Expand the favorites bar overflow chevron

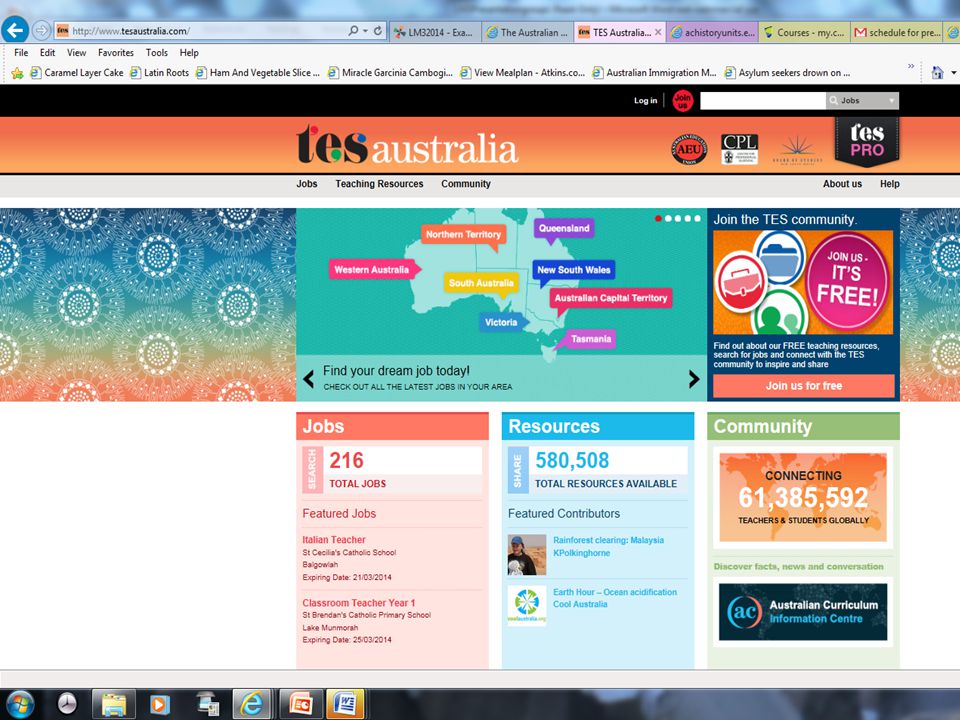click(911, 66)
